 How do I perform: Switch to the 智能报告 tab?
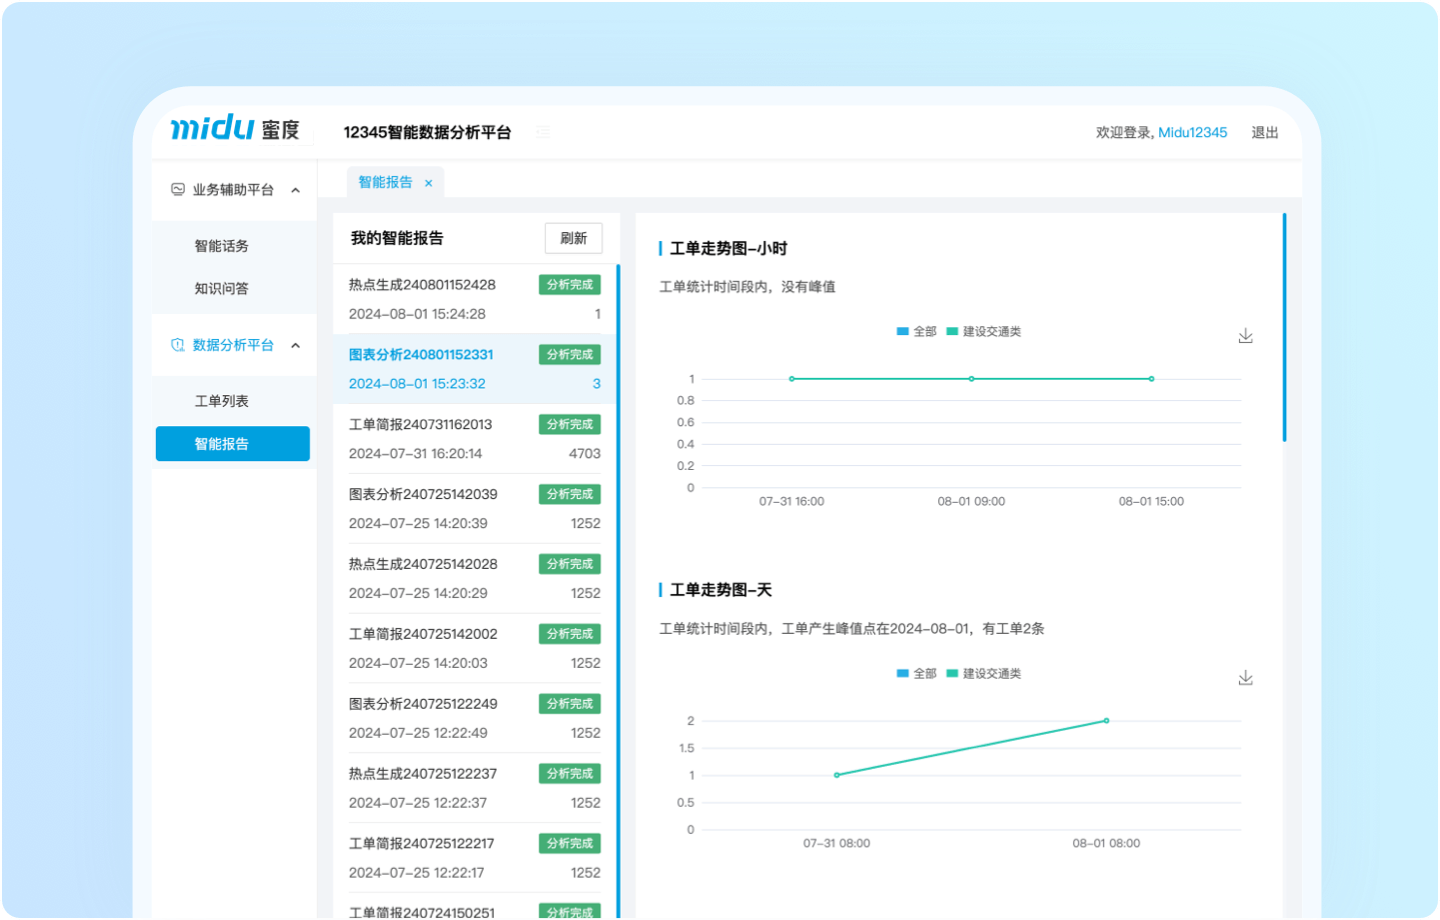tap(385, 182)
